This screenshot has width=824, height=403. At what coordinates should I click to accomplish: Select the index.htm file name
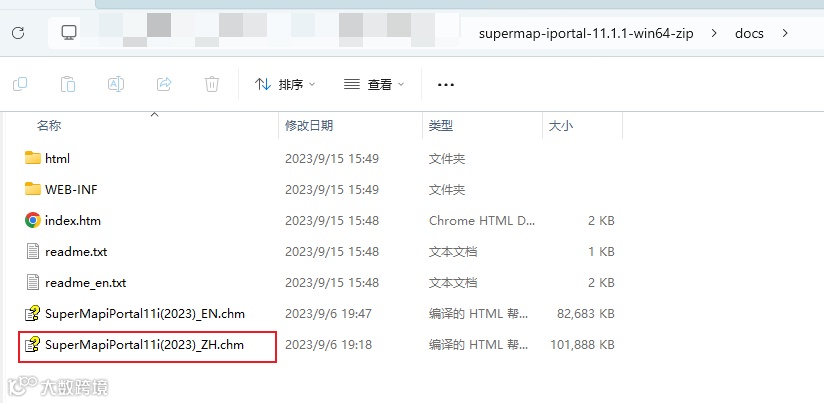(x=73, y=221)
